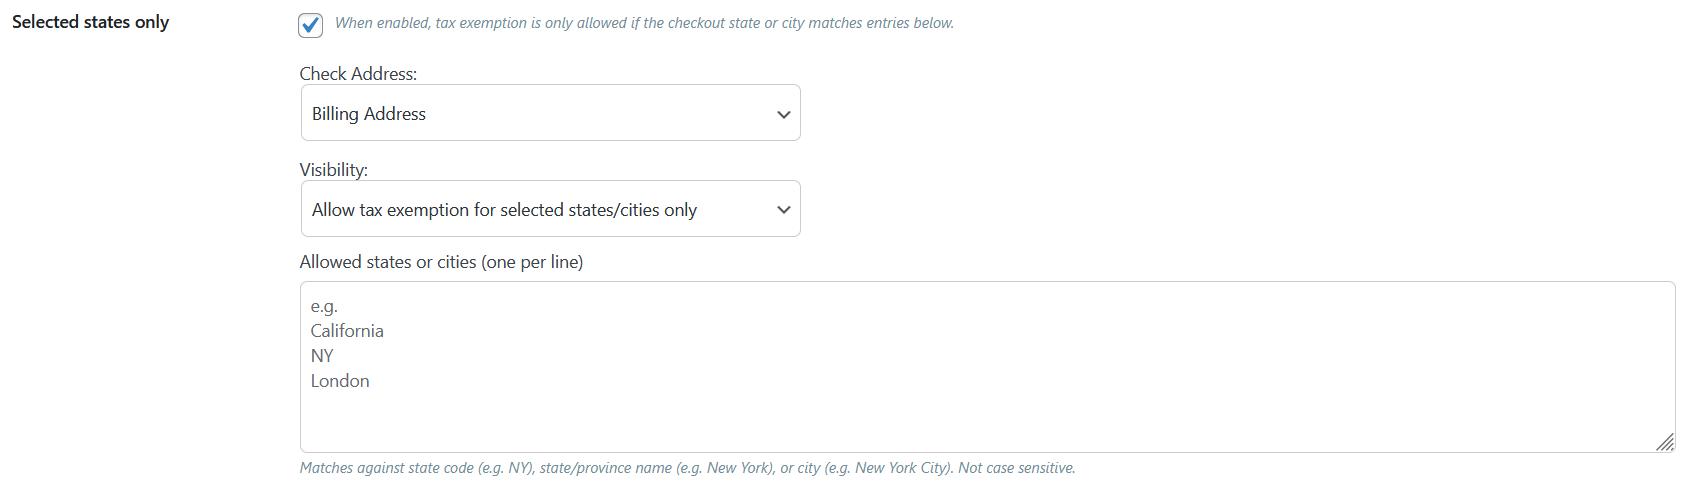1690x492 pixels.
Task: Click the chevron arrow beside Billing Address
Action: click(784, 114)
